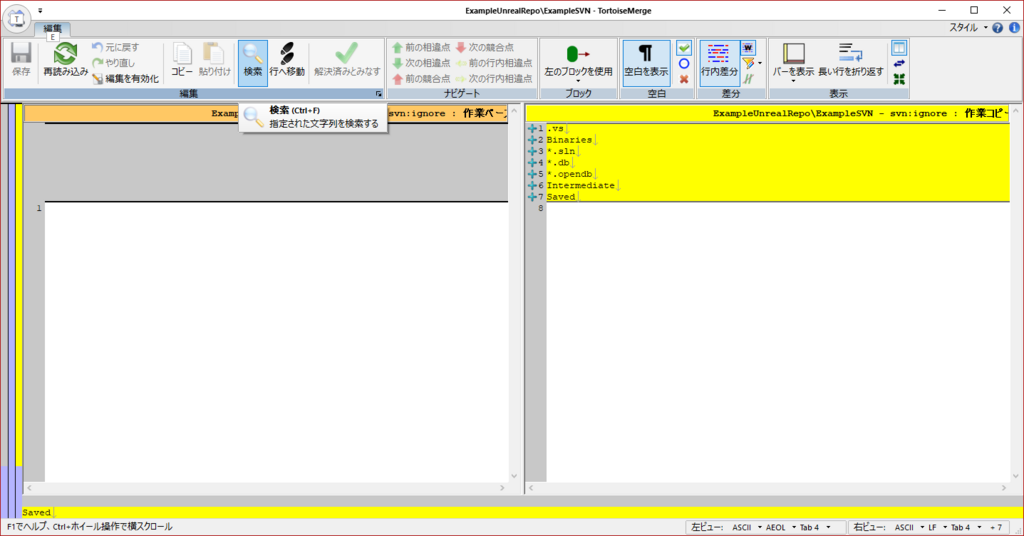Open the 編集 ribbon tab
The image size is (1024, 536).
(52, 28)
